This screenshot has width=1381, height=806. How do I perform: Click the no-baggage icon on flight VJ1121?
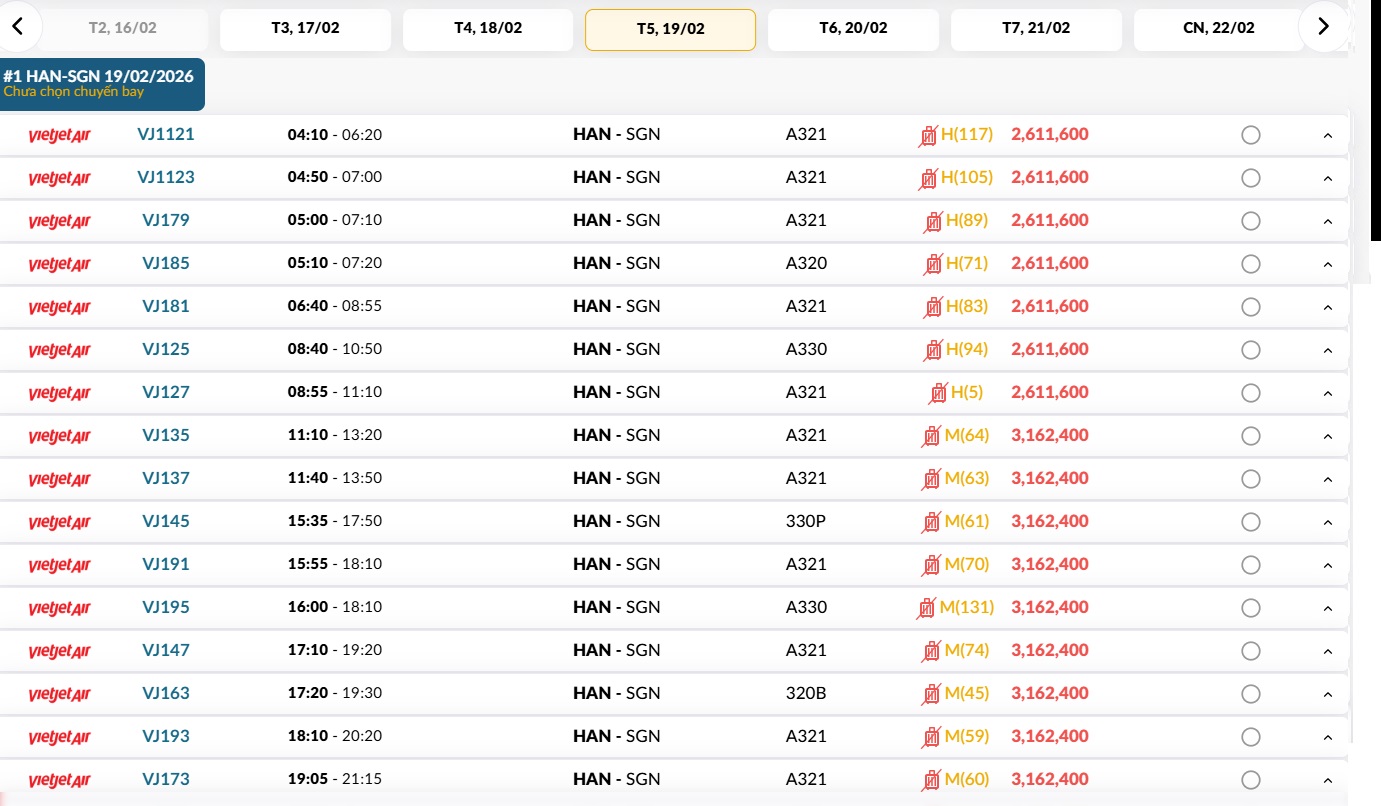pos(928,135)
